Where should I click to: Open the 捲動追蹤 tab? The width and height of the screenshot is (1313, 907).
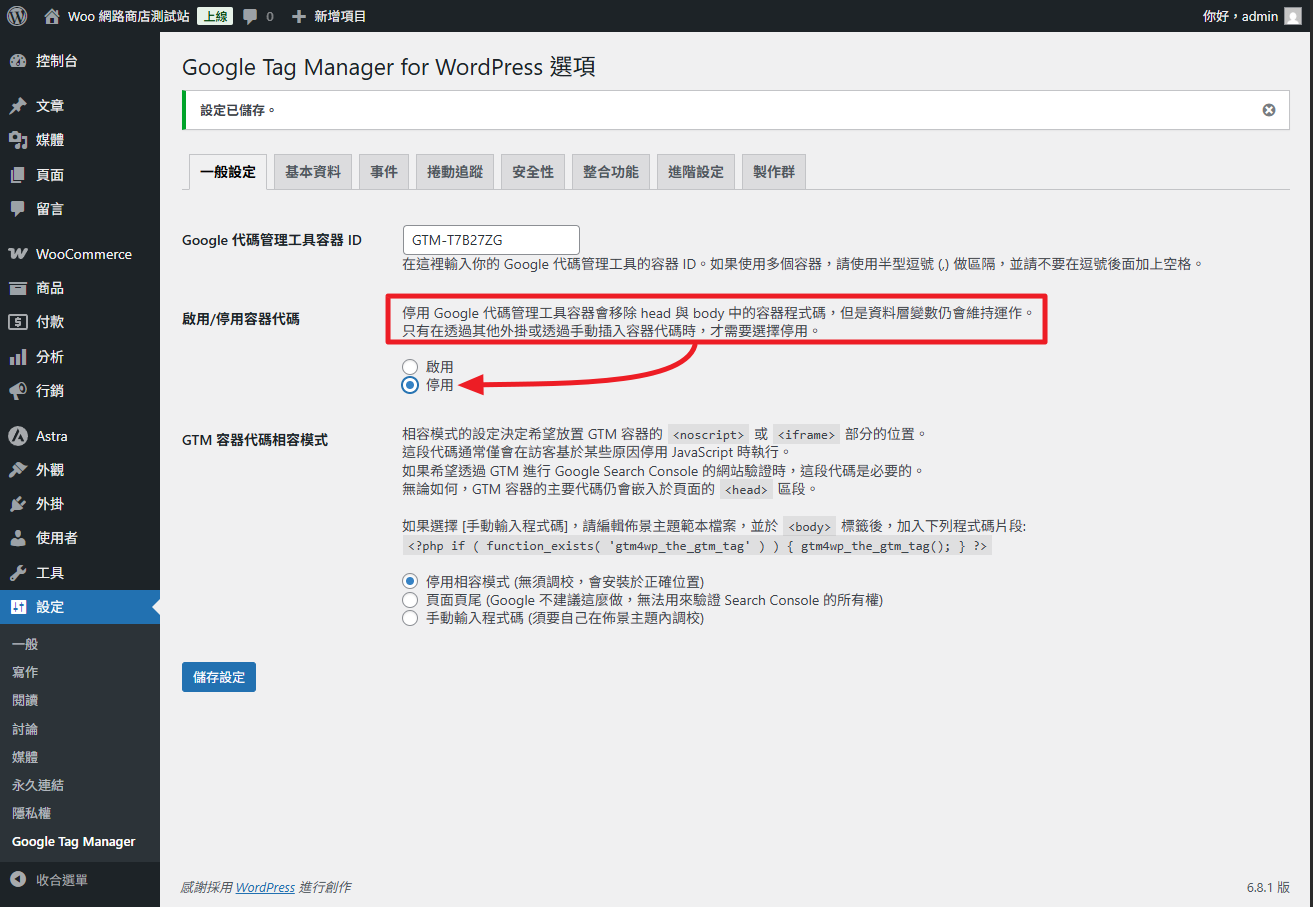point(455,172)
